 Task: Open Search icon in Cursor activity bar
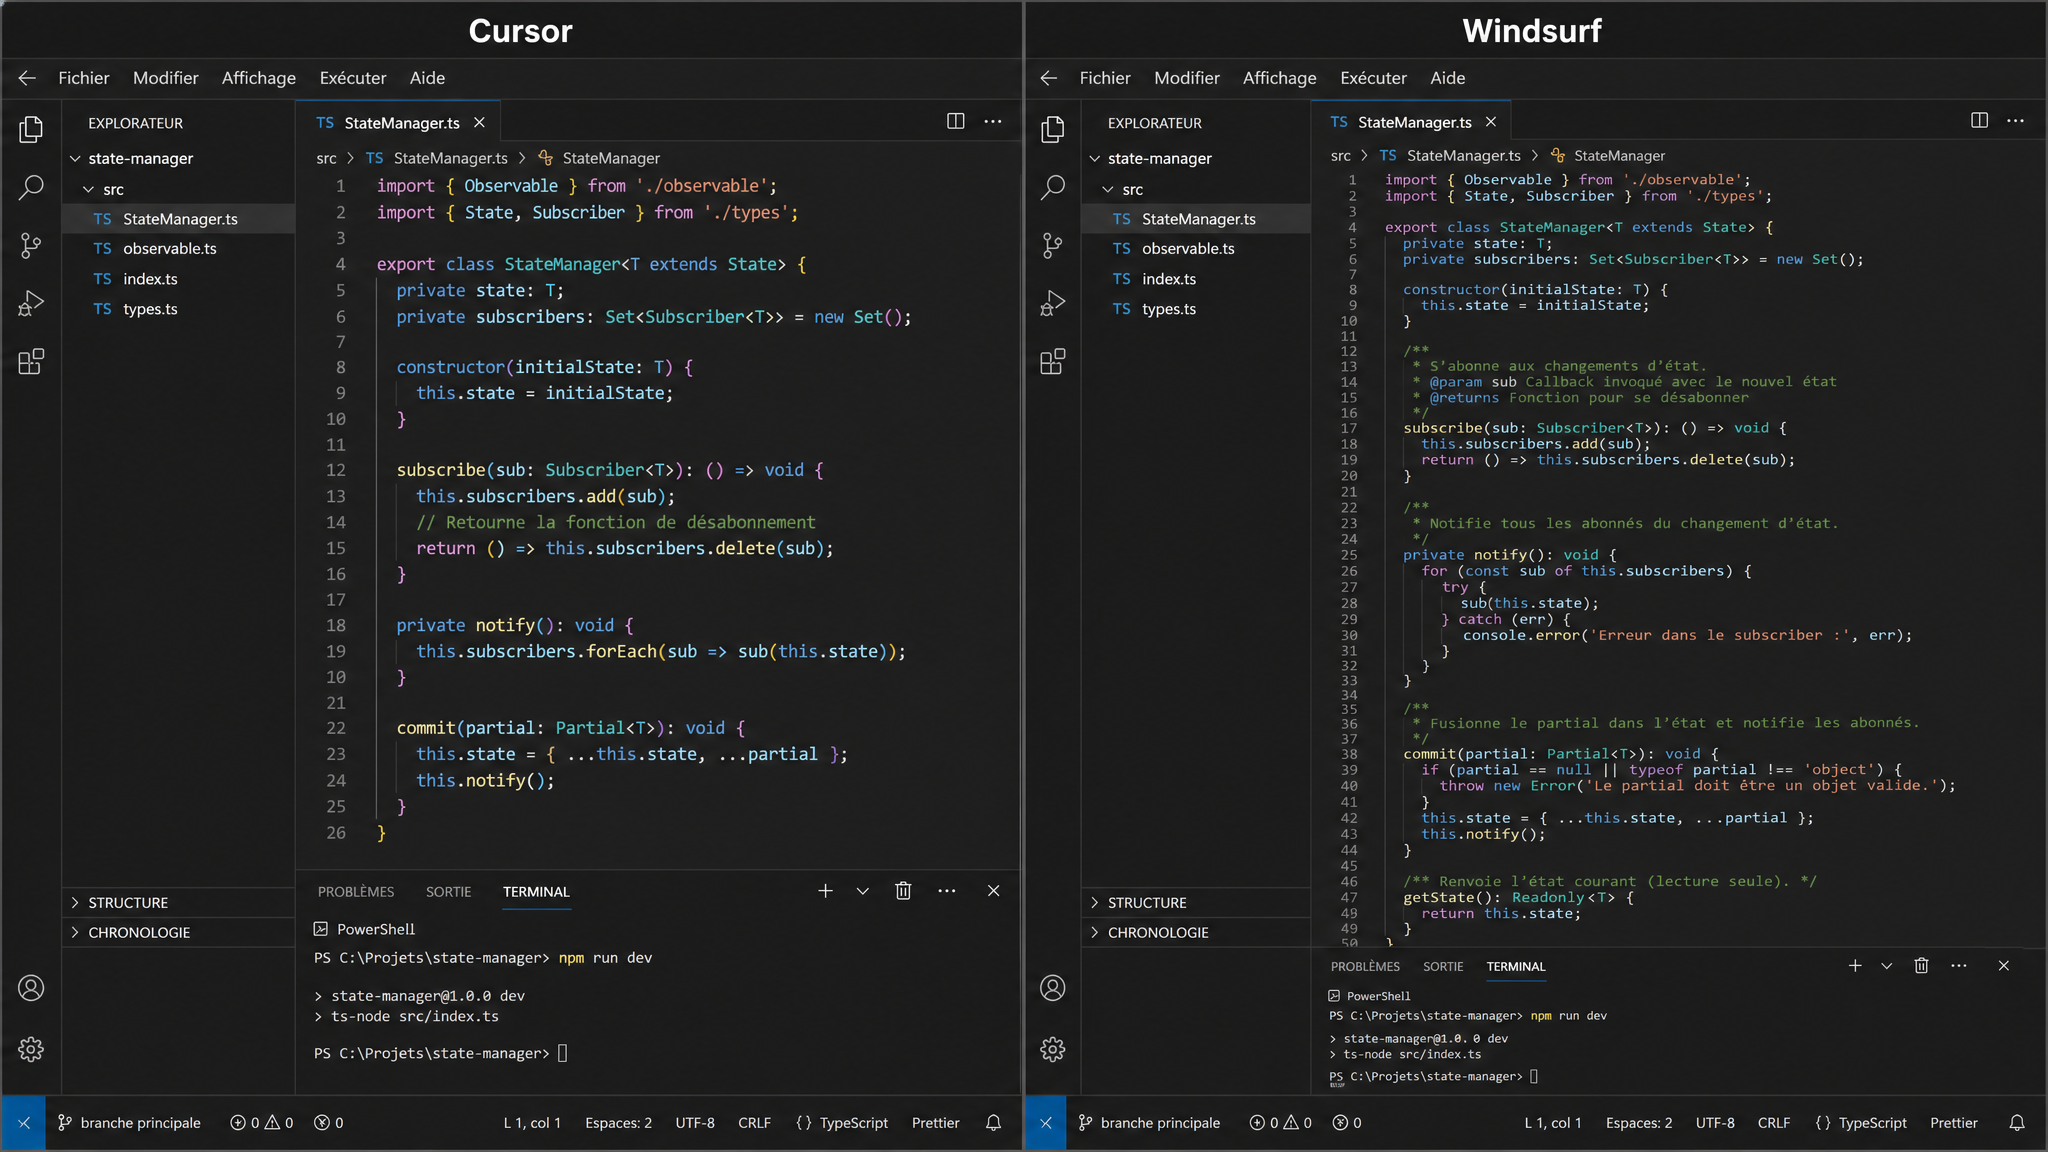click(x=31, y=187)
